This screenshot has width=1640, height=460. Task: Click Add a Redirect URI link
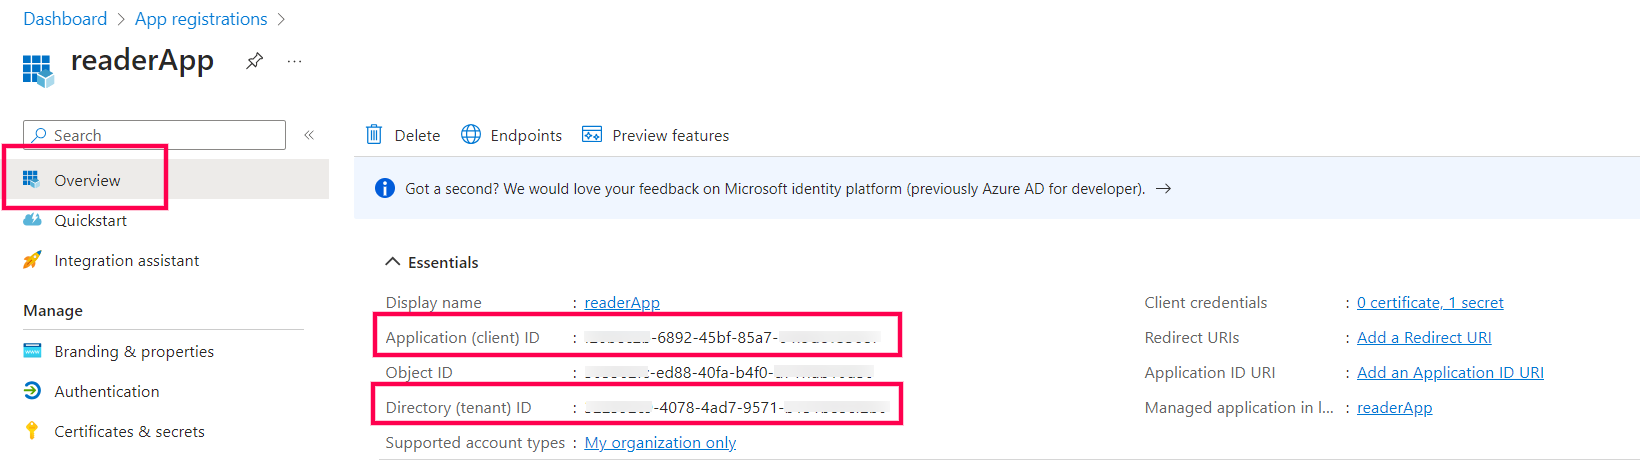pyautogui.click(x=1424, y=337)
